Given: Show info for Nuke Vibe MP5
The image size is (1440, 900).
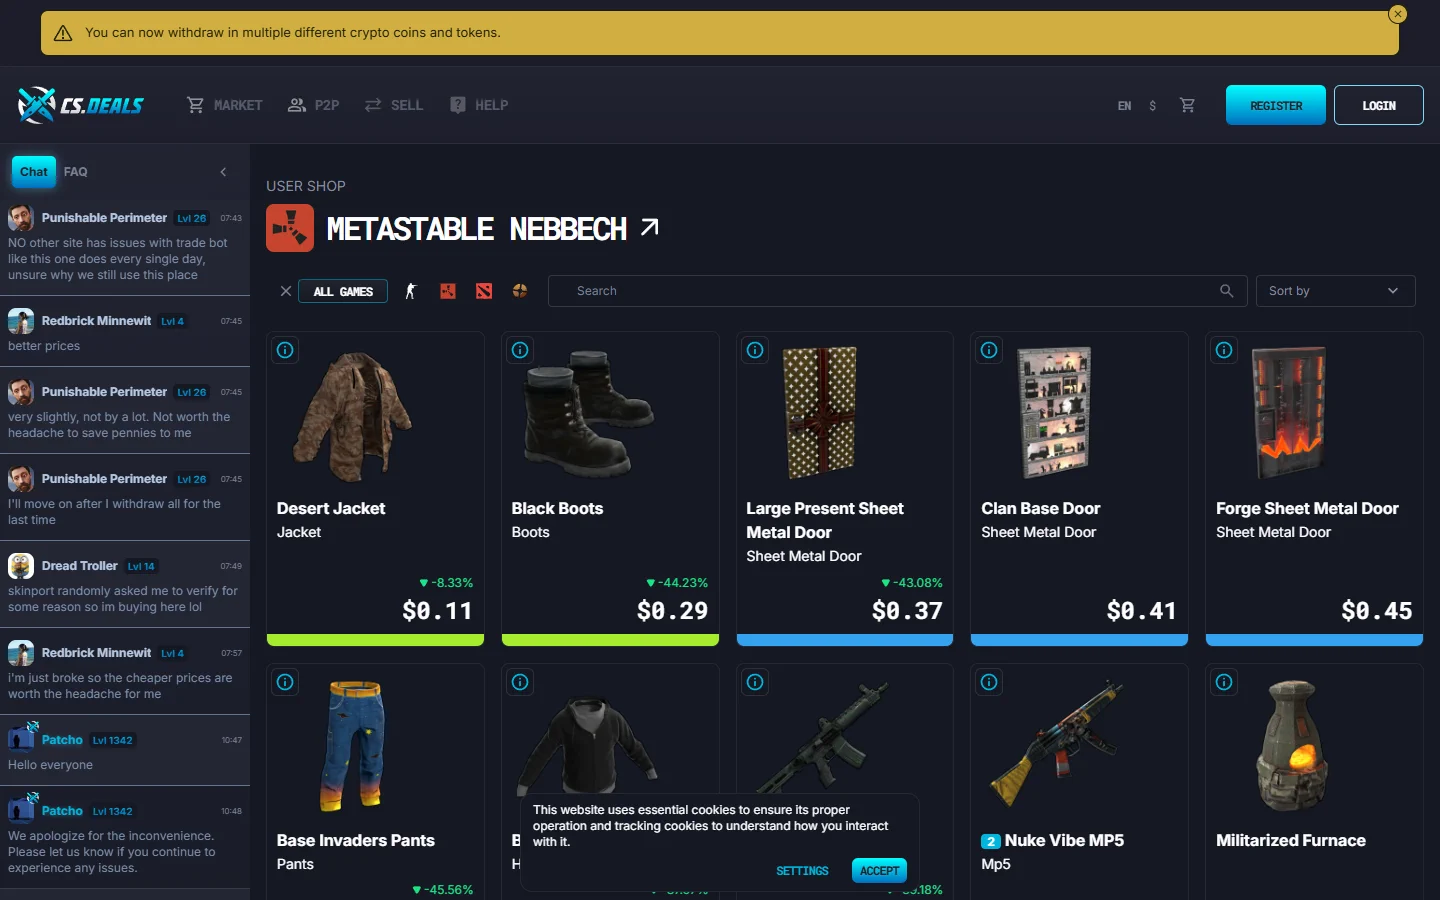Looking at the screenshot, I should 989,682.
